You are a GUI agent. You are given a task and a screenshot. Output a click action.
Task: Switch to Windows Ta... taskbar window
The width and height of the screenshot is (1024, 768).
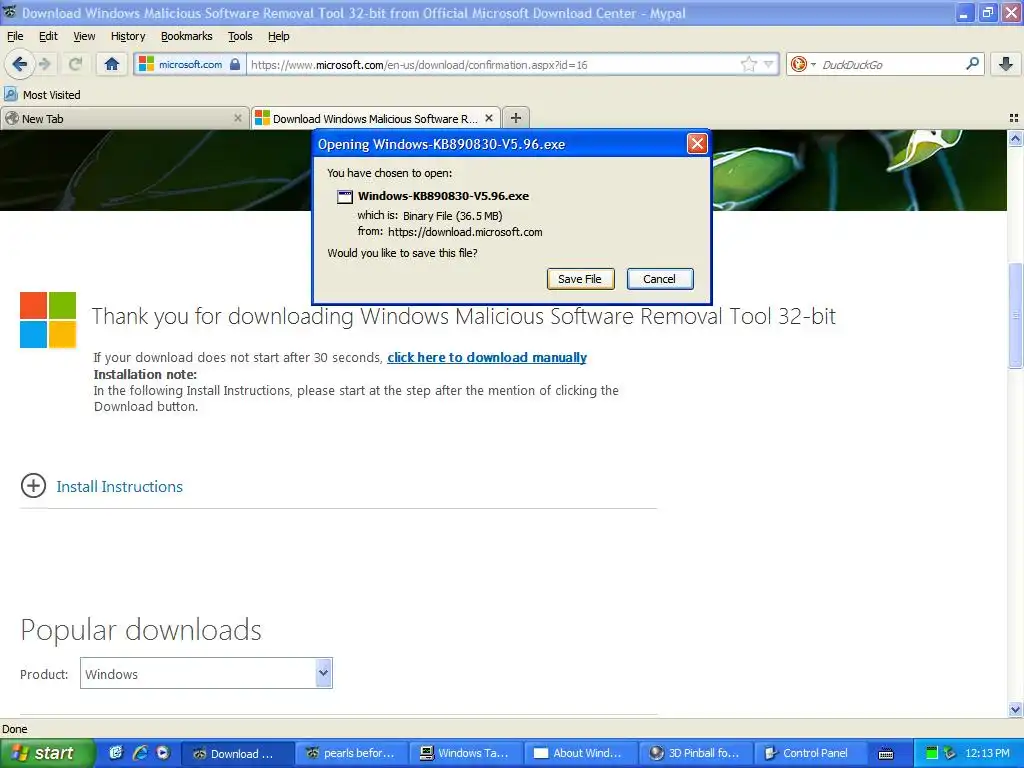pos(466,754)
